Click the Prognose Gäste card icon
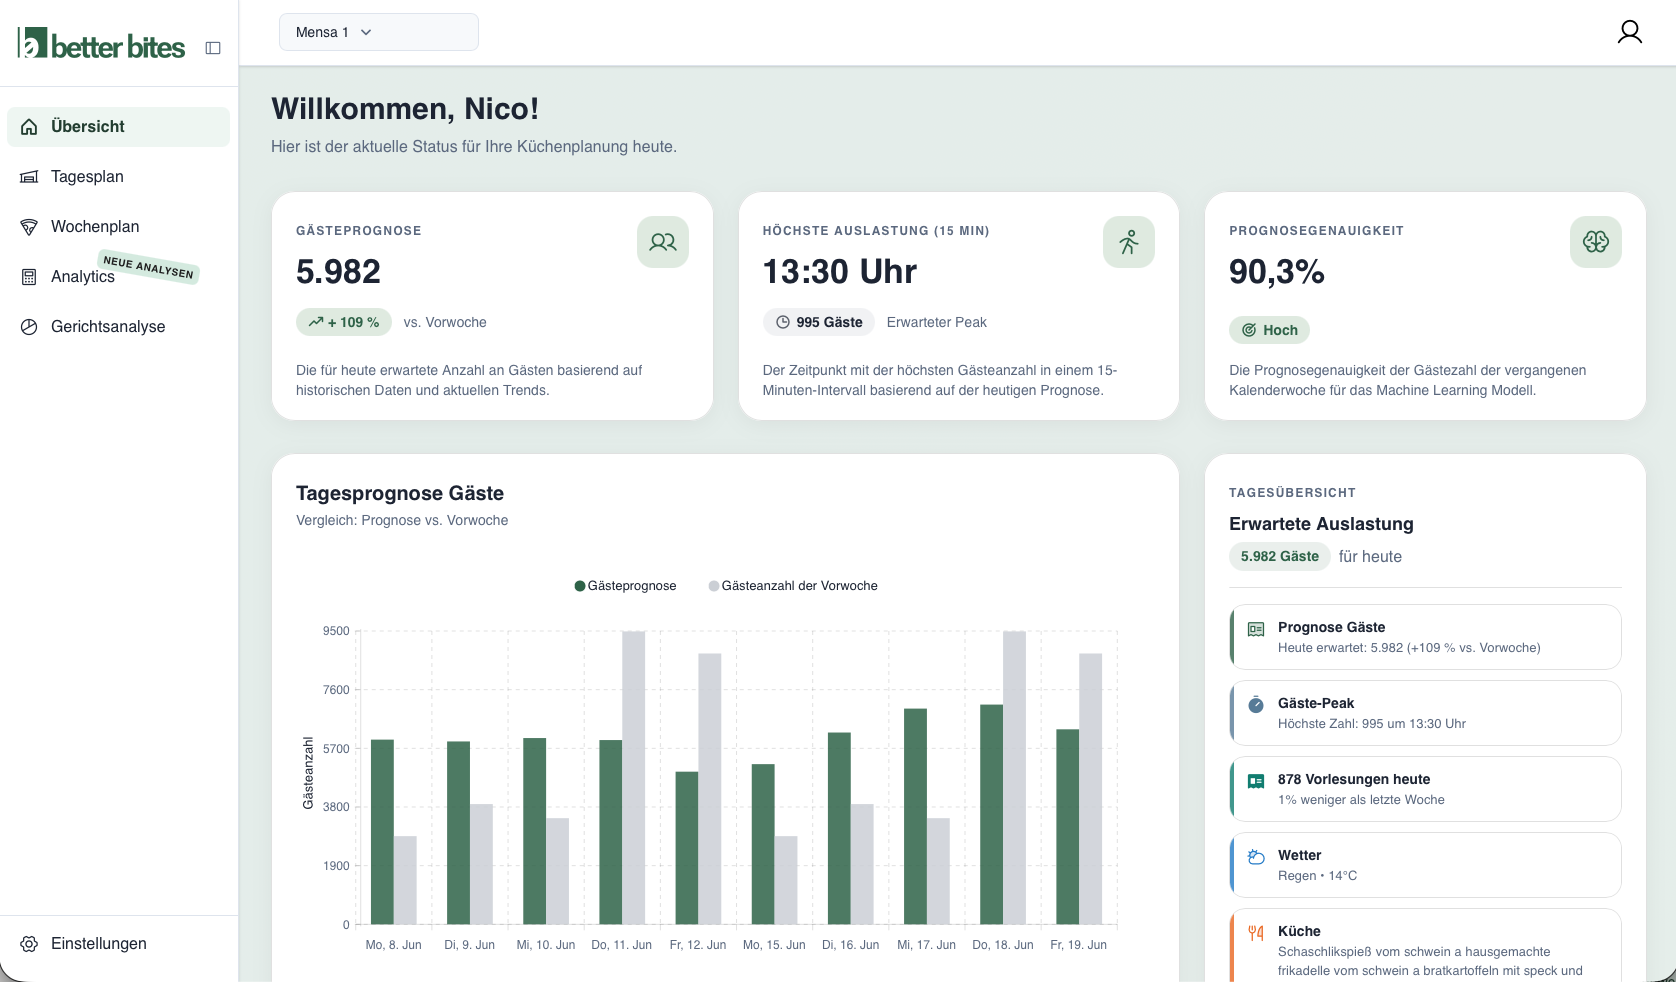 click(x=1256, y=629)
